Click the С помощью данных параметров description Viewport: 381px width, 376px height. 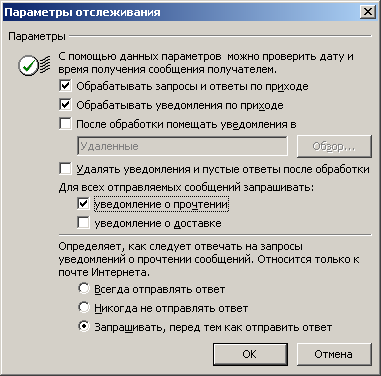(206, 63)
